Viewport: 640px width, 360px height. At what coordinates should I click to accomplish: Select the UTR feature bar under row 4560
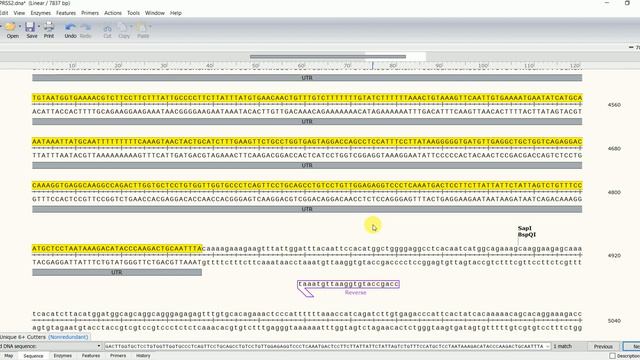tap(307, 122)
